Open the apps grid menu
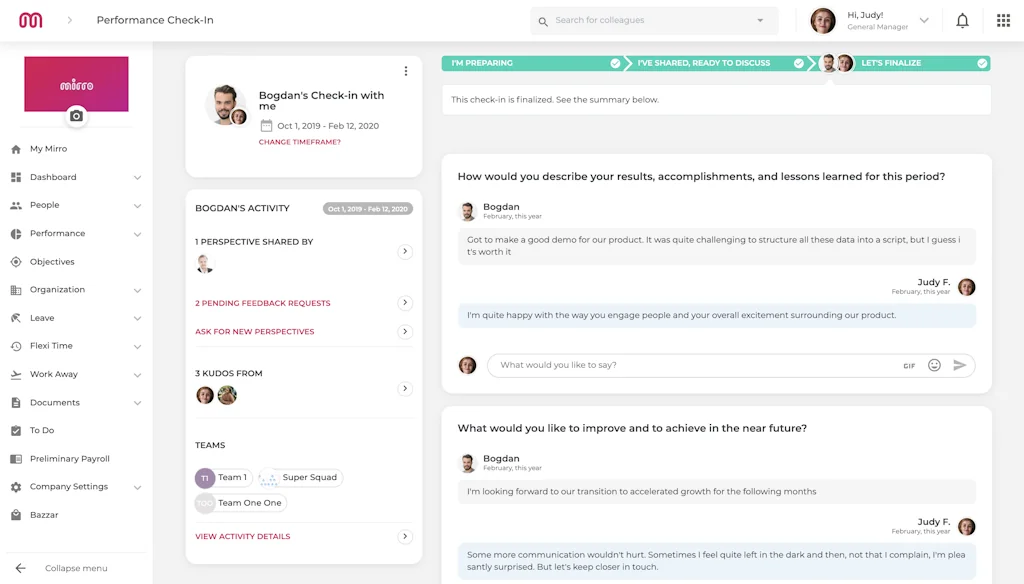The image size is (1024, 584). (x=1002, y=19)
